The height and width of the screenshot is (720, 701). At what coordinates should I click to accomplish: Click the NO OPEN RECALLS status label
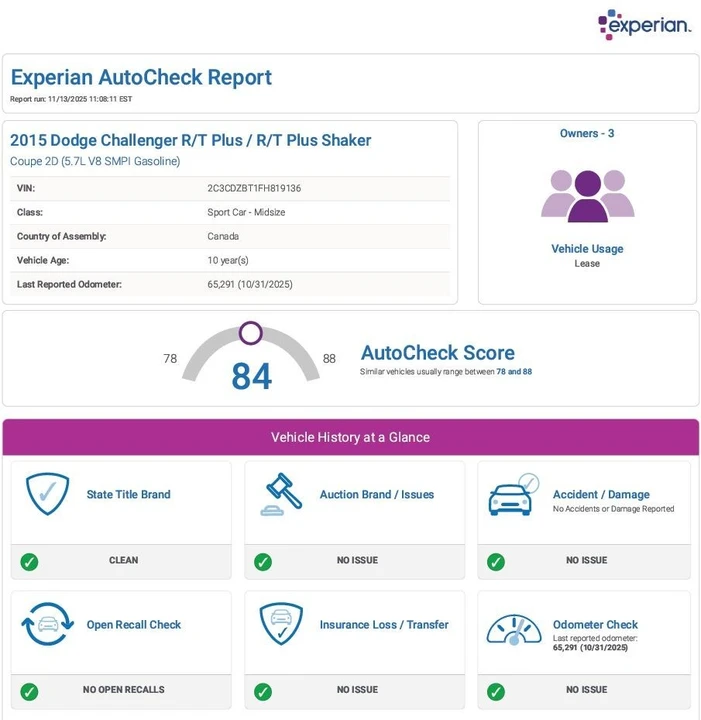click(123, 690)
